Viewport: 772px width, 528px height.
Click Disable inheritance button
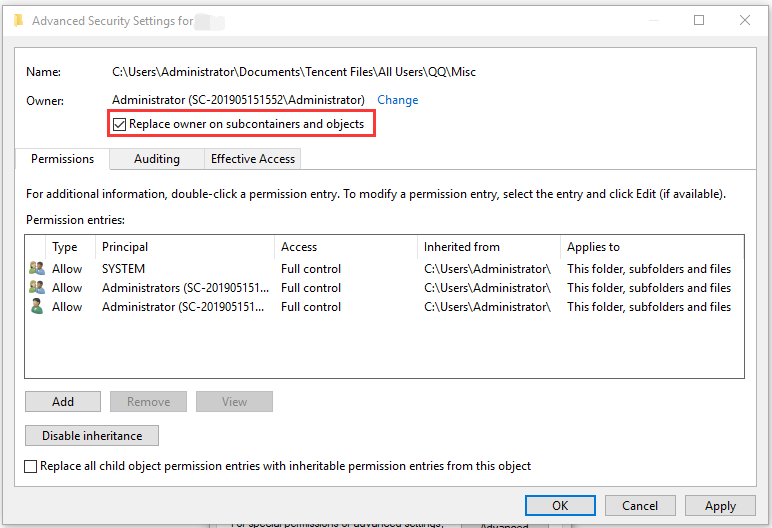click(x=92, y=436)
